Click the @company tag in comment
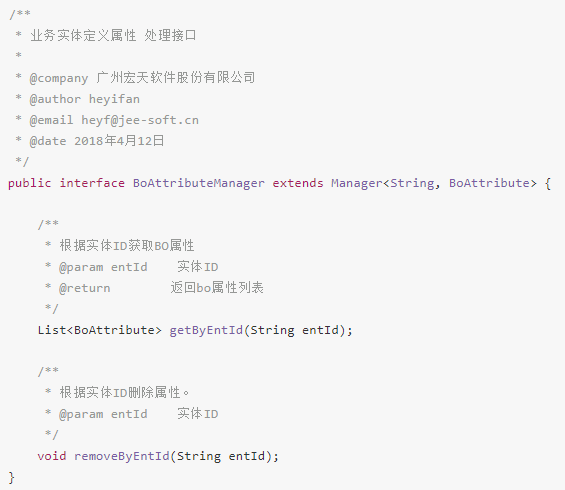The image size is (565, 490). [x=59, y=78]
